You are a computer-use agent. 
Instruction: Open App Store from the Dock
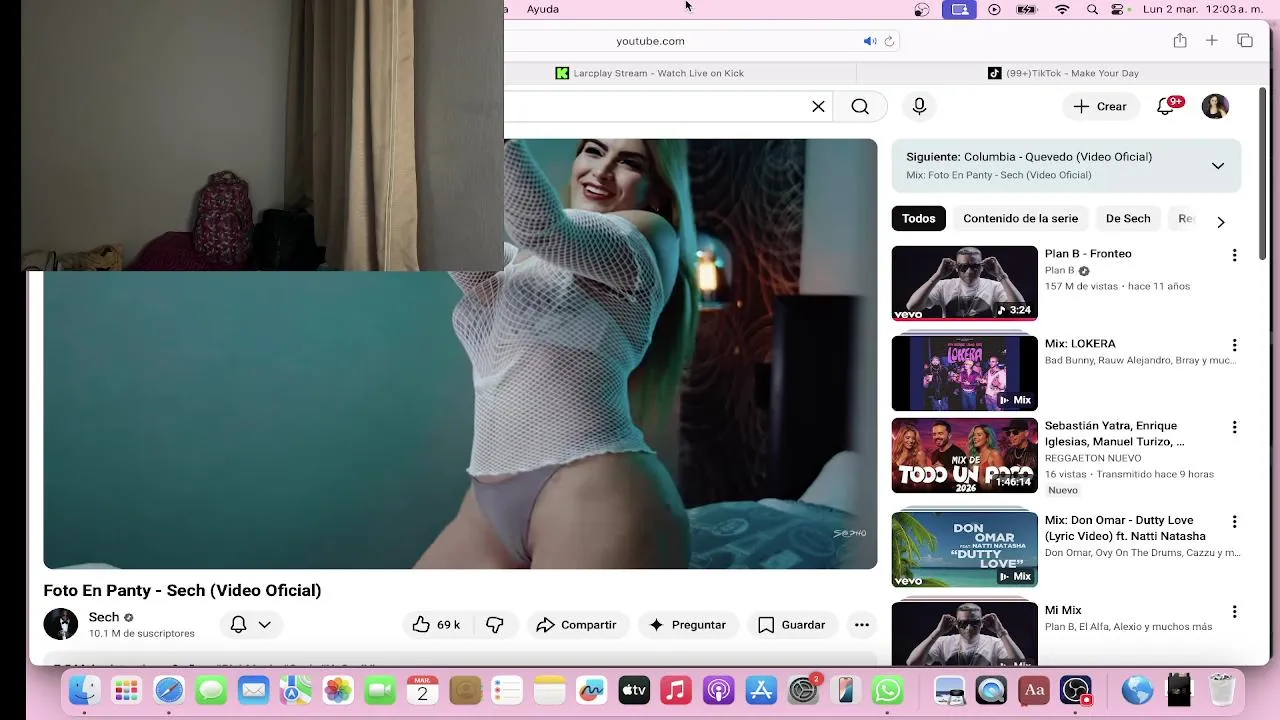tap(762, 690)
